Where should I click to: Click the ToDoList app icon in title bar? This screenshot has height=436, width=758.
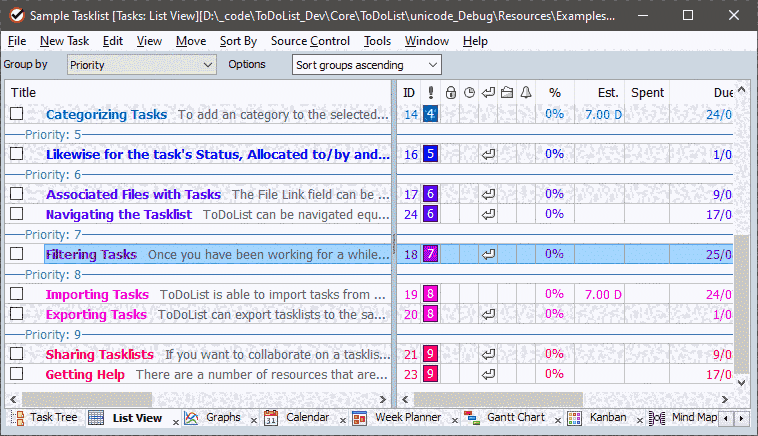pyautogui.click(x=17, y=15)
